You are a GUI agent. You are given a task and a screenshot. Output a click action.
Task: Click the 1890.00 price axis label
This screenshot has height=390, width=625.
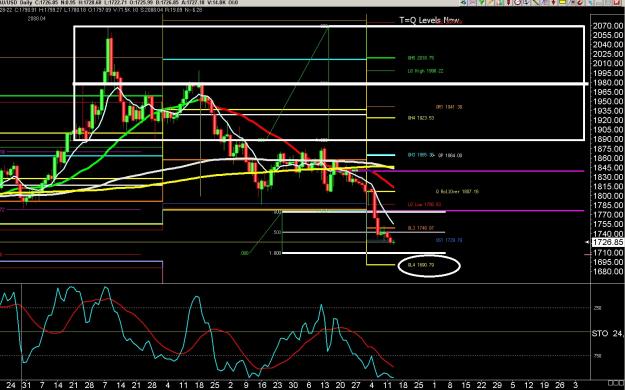608,139
